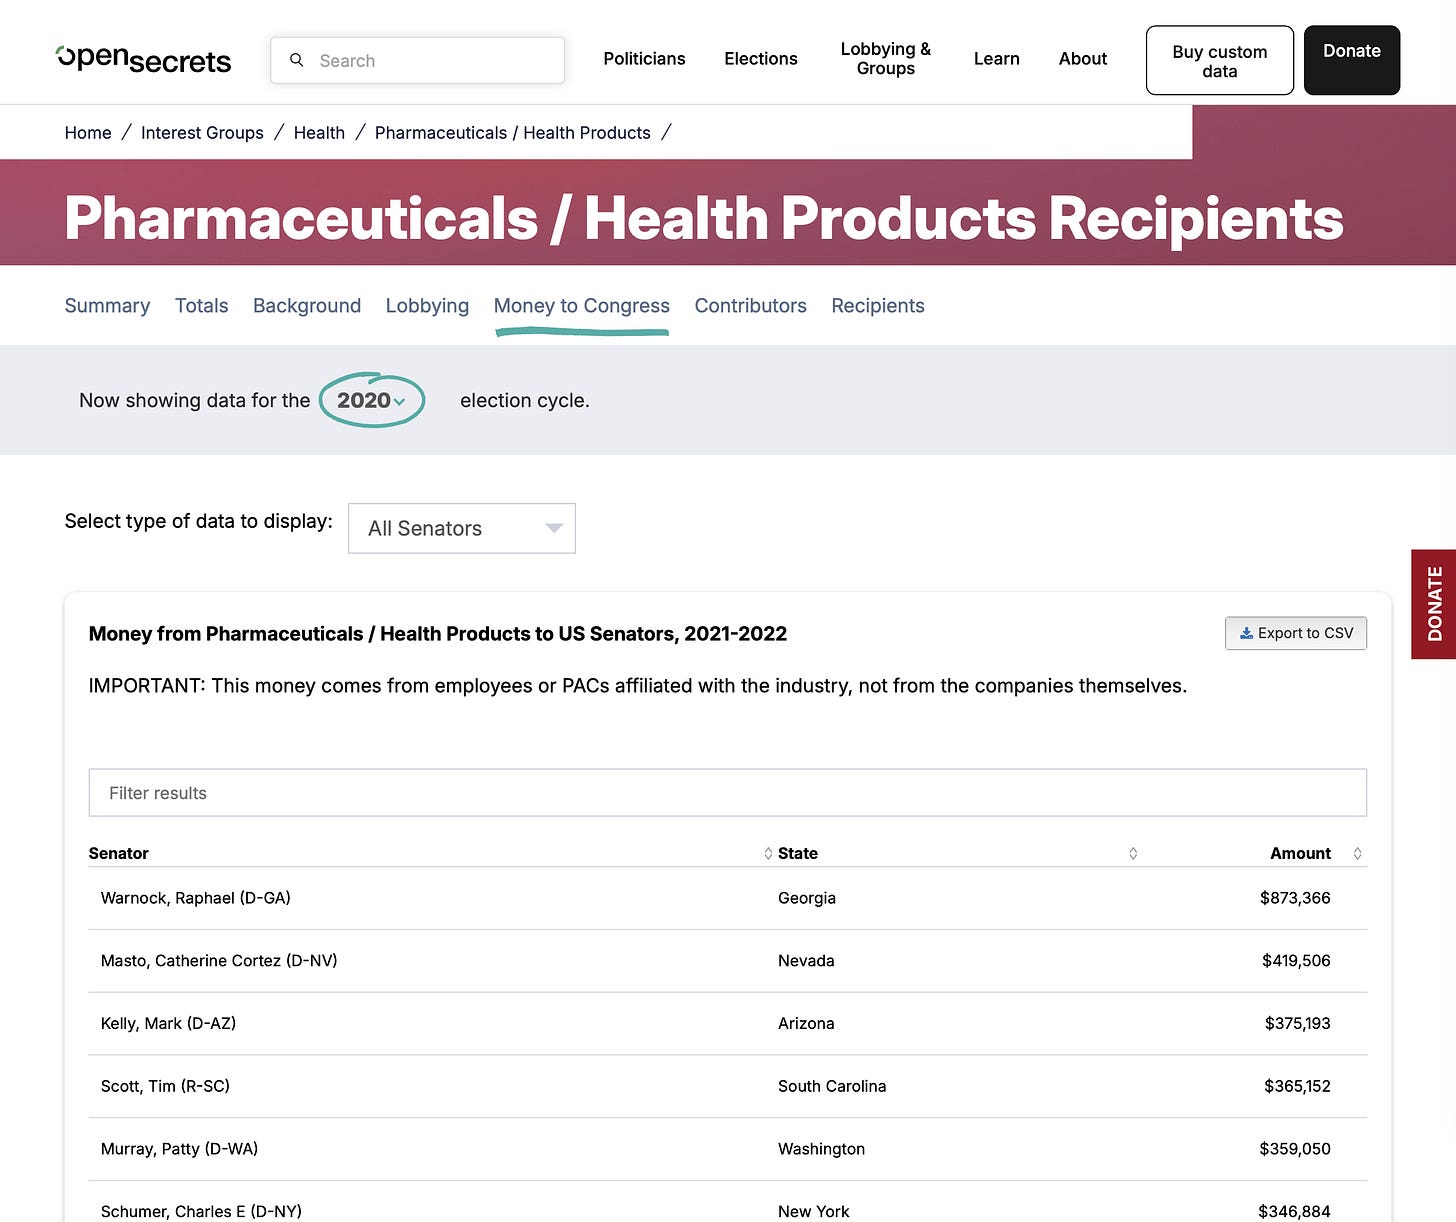The height and width of the screenshot is (1222, 1456).
Task: Click the $359,050 amount cell
Action: pos(1295,1149)
